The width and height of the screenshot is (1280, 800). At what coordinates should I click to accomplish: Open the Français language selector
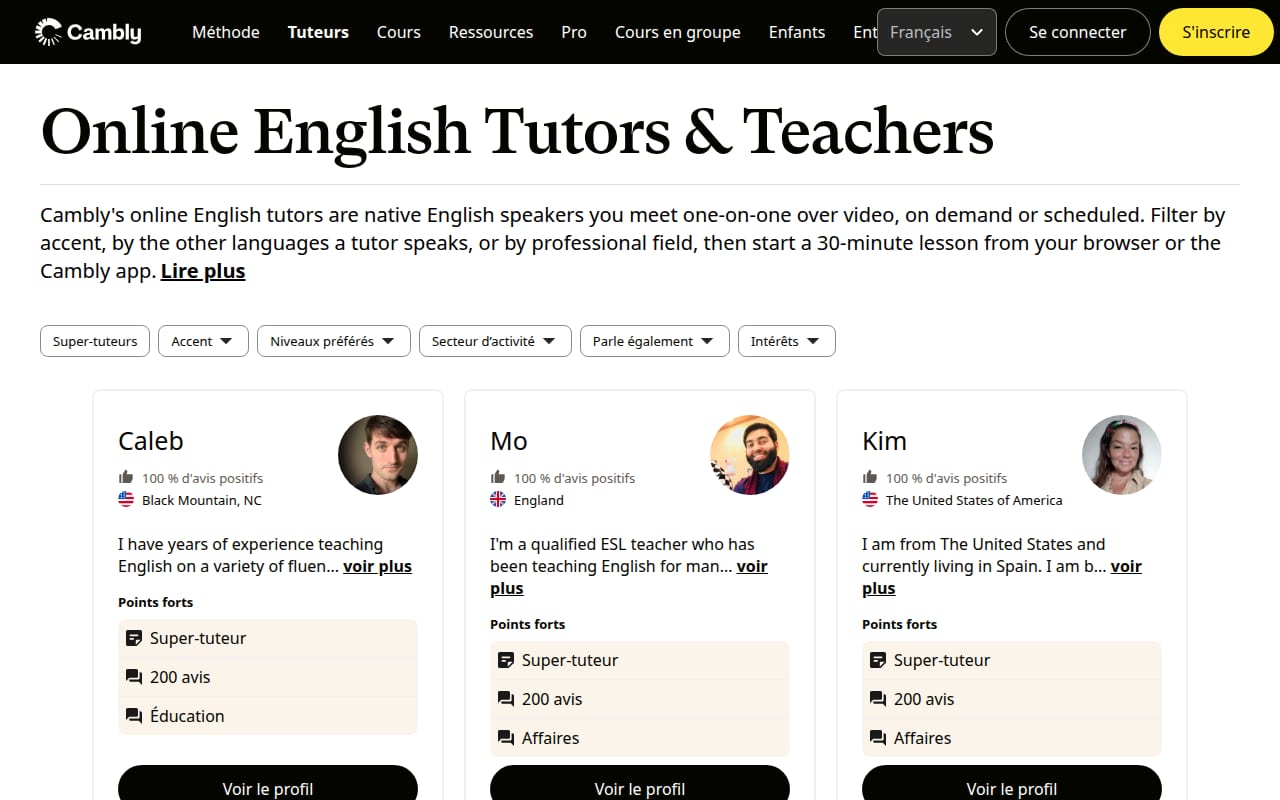937,32
